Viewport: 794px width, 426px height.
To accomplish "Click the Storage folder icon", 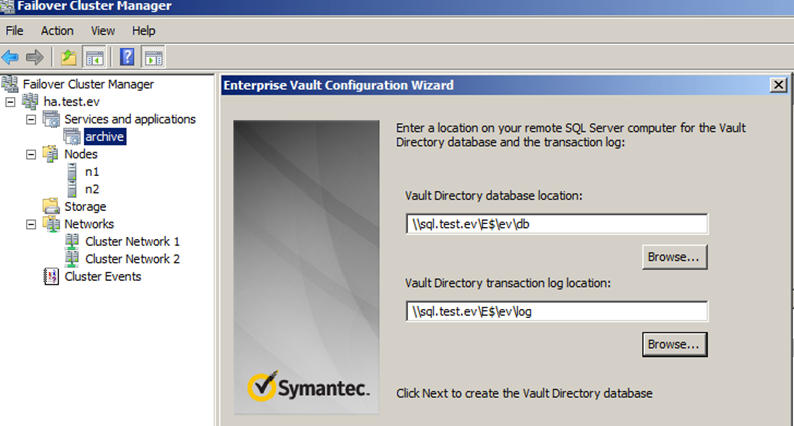I will 51,206.
